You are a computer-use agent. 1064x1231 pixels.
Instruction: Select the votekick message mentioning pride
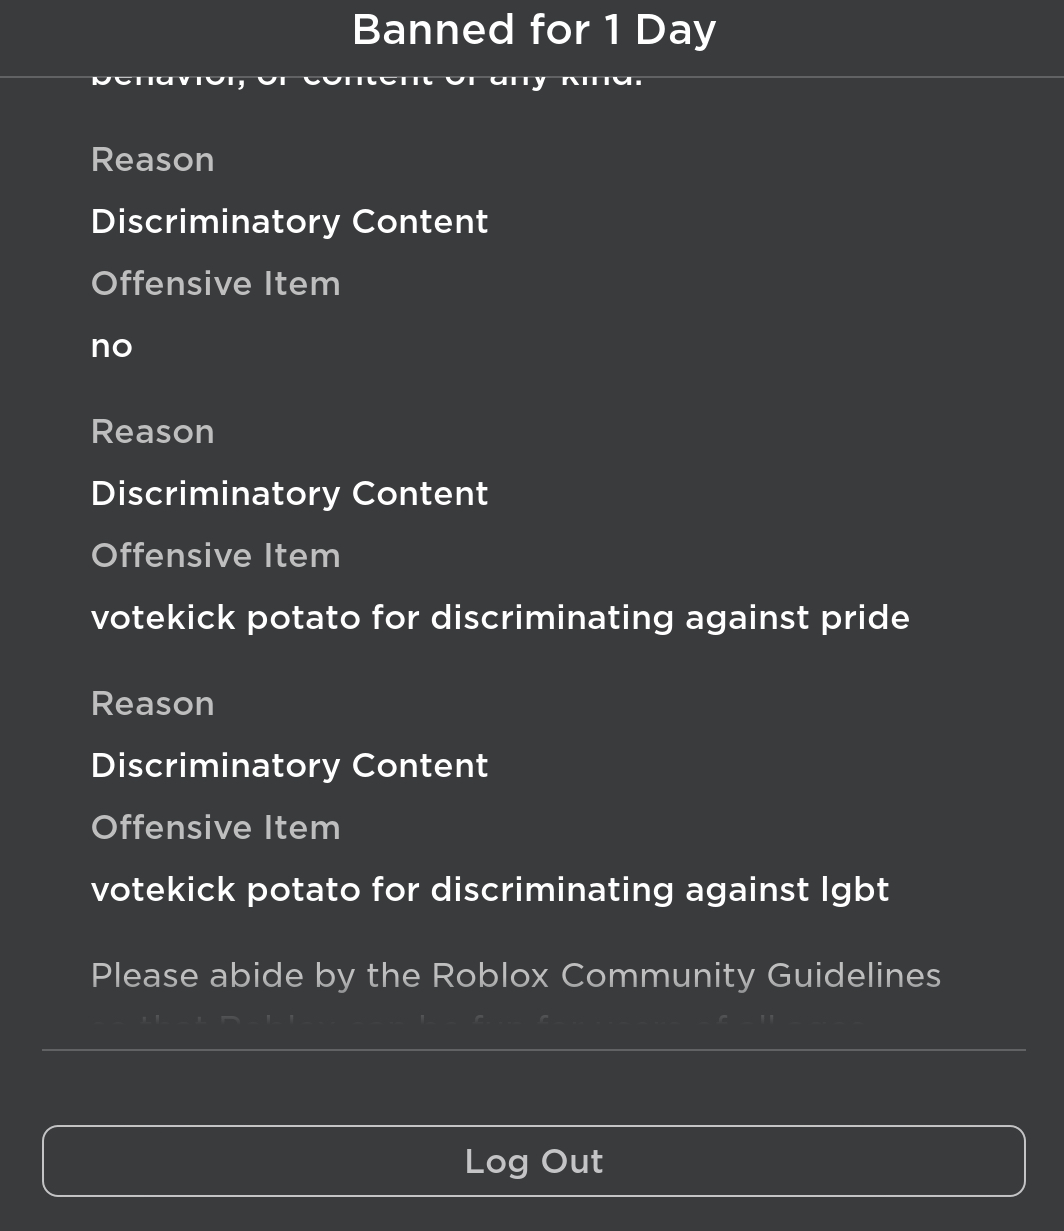[x=500, y=618]
